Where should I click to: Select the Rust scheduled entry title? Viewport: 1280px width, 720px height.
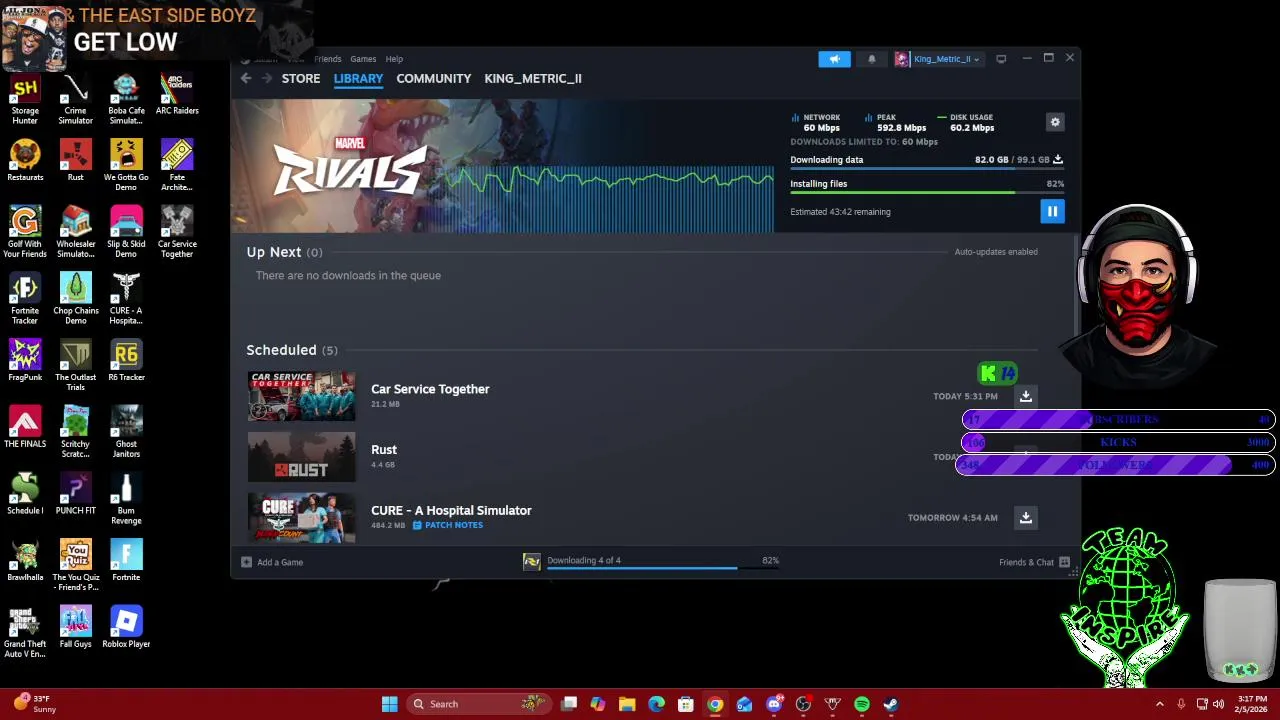coord(384,450)
